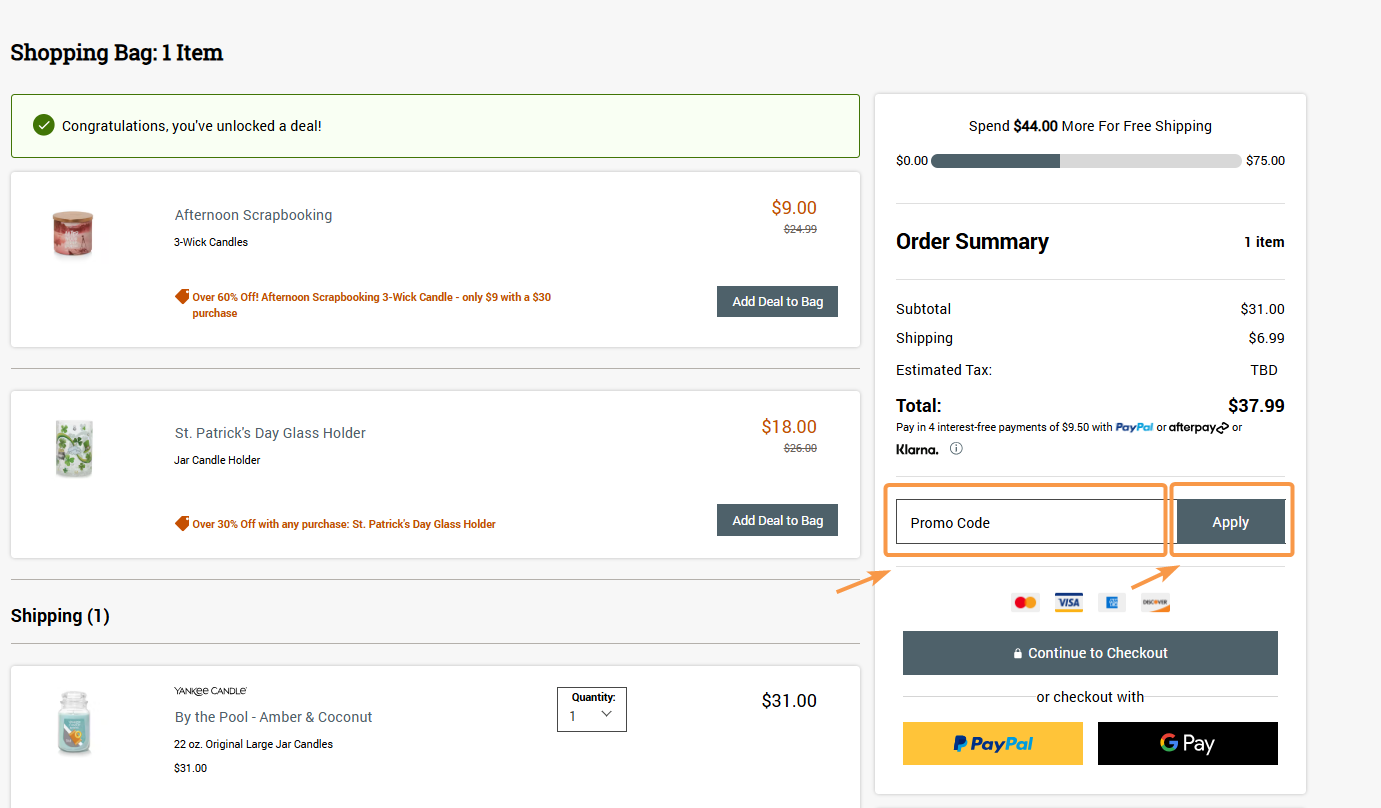Click the St. Patrick's offer tag icon
The height and width of the screenshot is (808, 1381).
click(x=182, y=524)
